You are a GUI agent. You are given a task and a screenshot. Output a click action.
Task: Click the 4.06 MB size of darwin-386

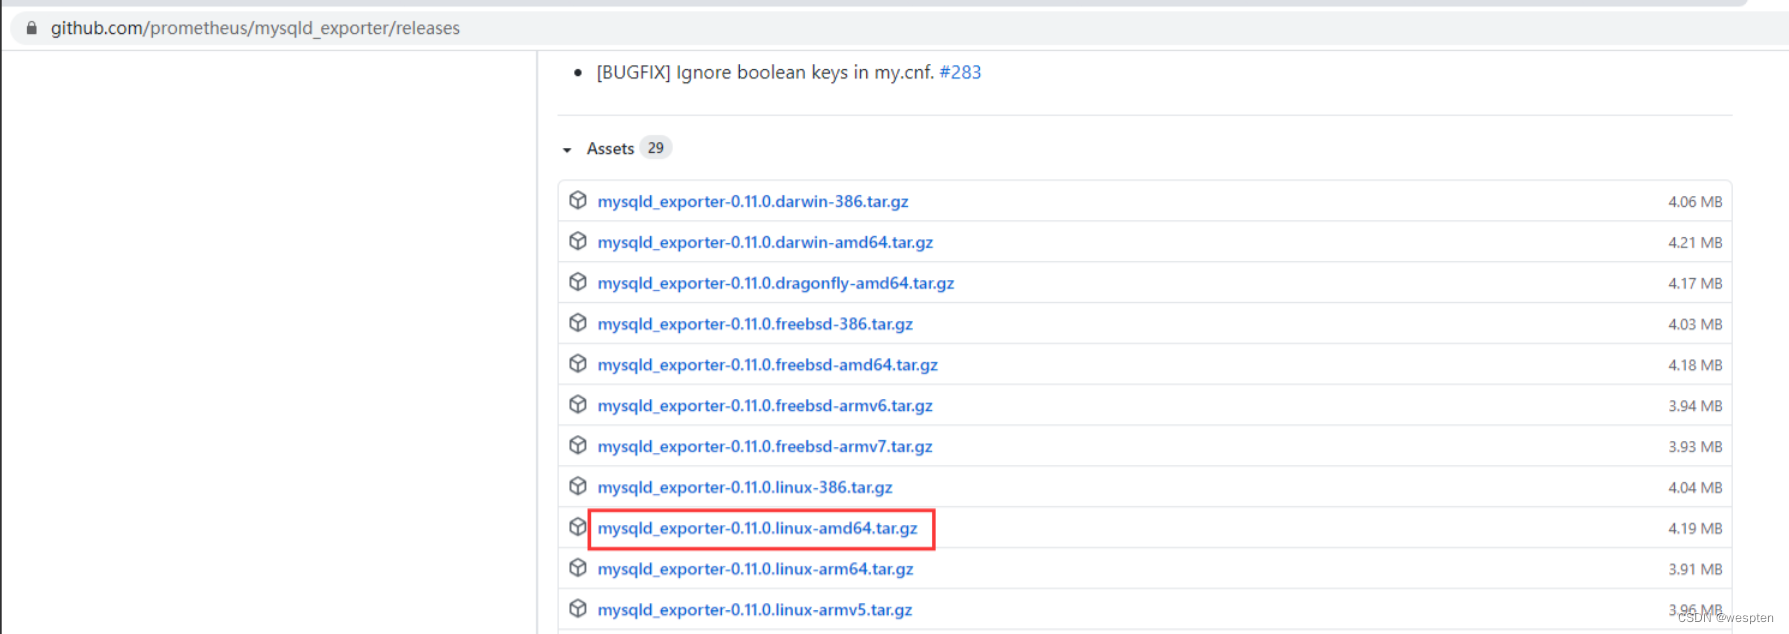(x=1695, y=202)
